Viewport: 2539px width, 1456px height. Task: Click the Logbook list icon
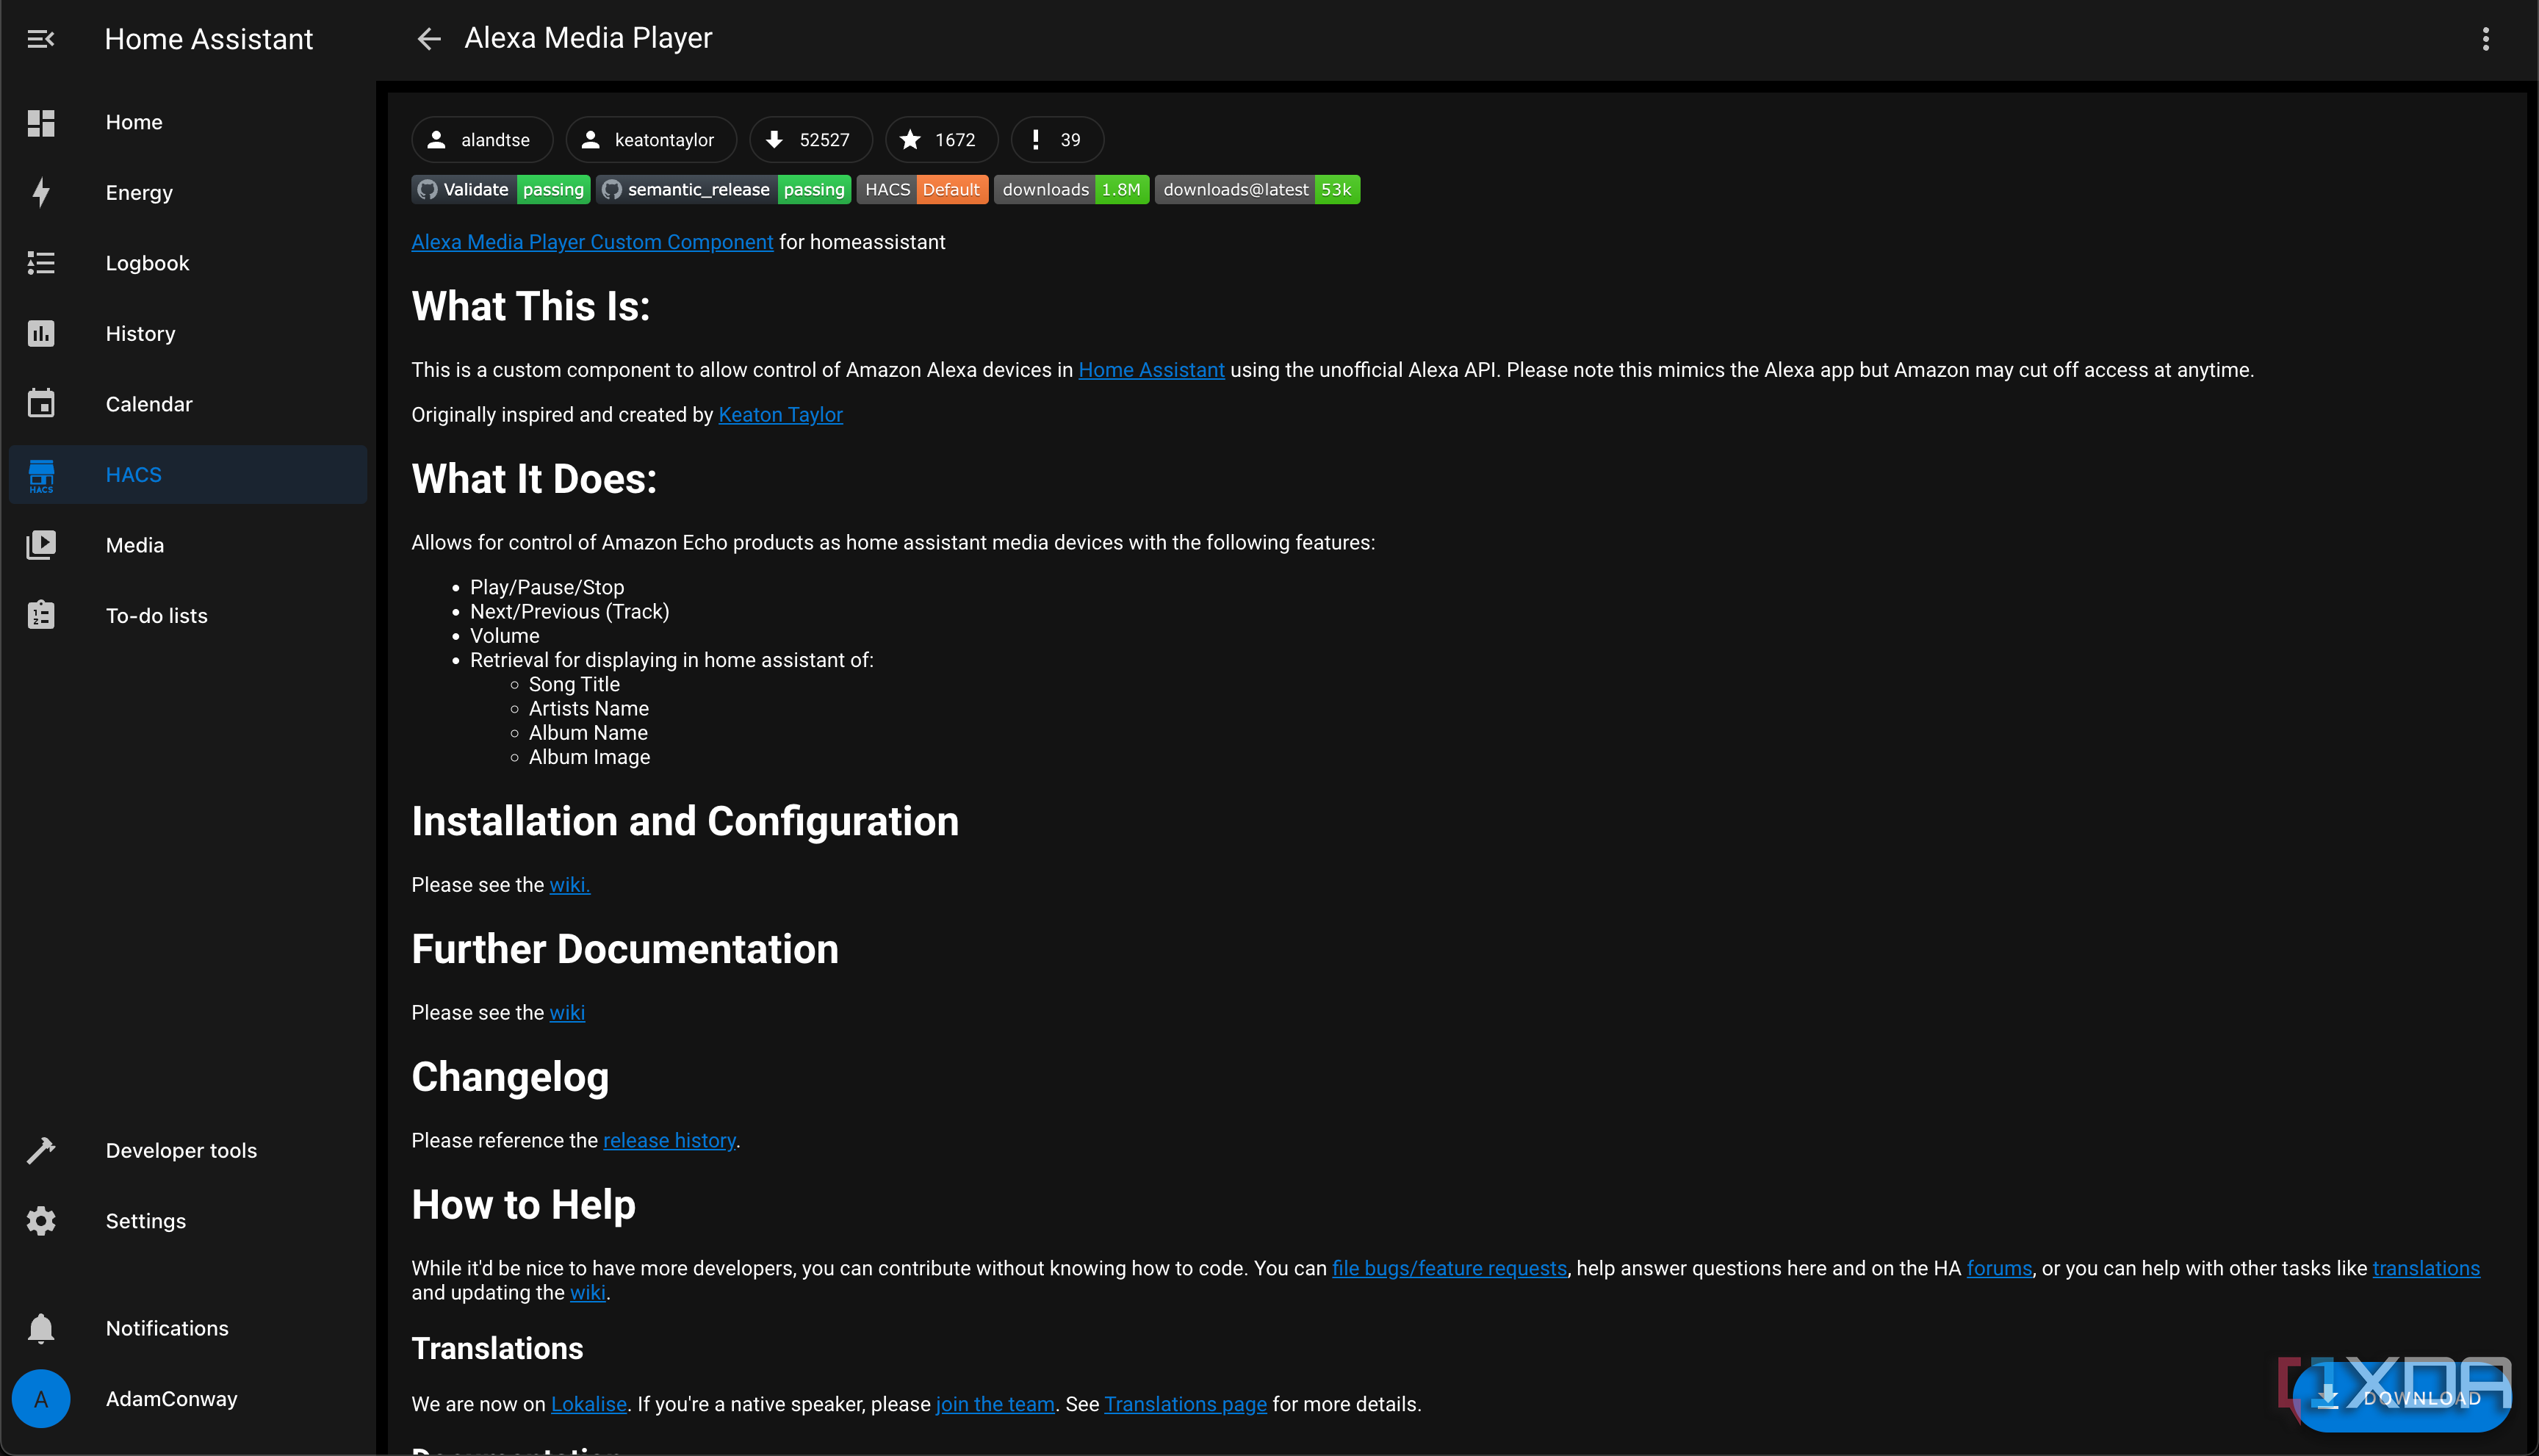(41, 263)
